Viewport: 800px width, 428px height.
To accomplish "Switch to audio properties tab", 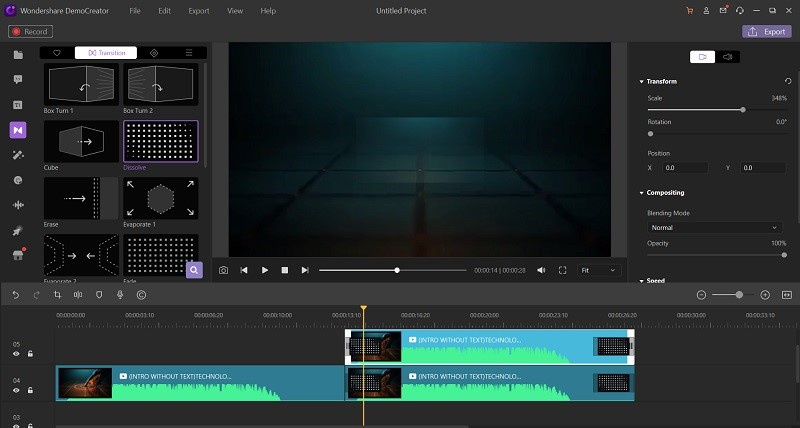I will (728, 57).
